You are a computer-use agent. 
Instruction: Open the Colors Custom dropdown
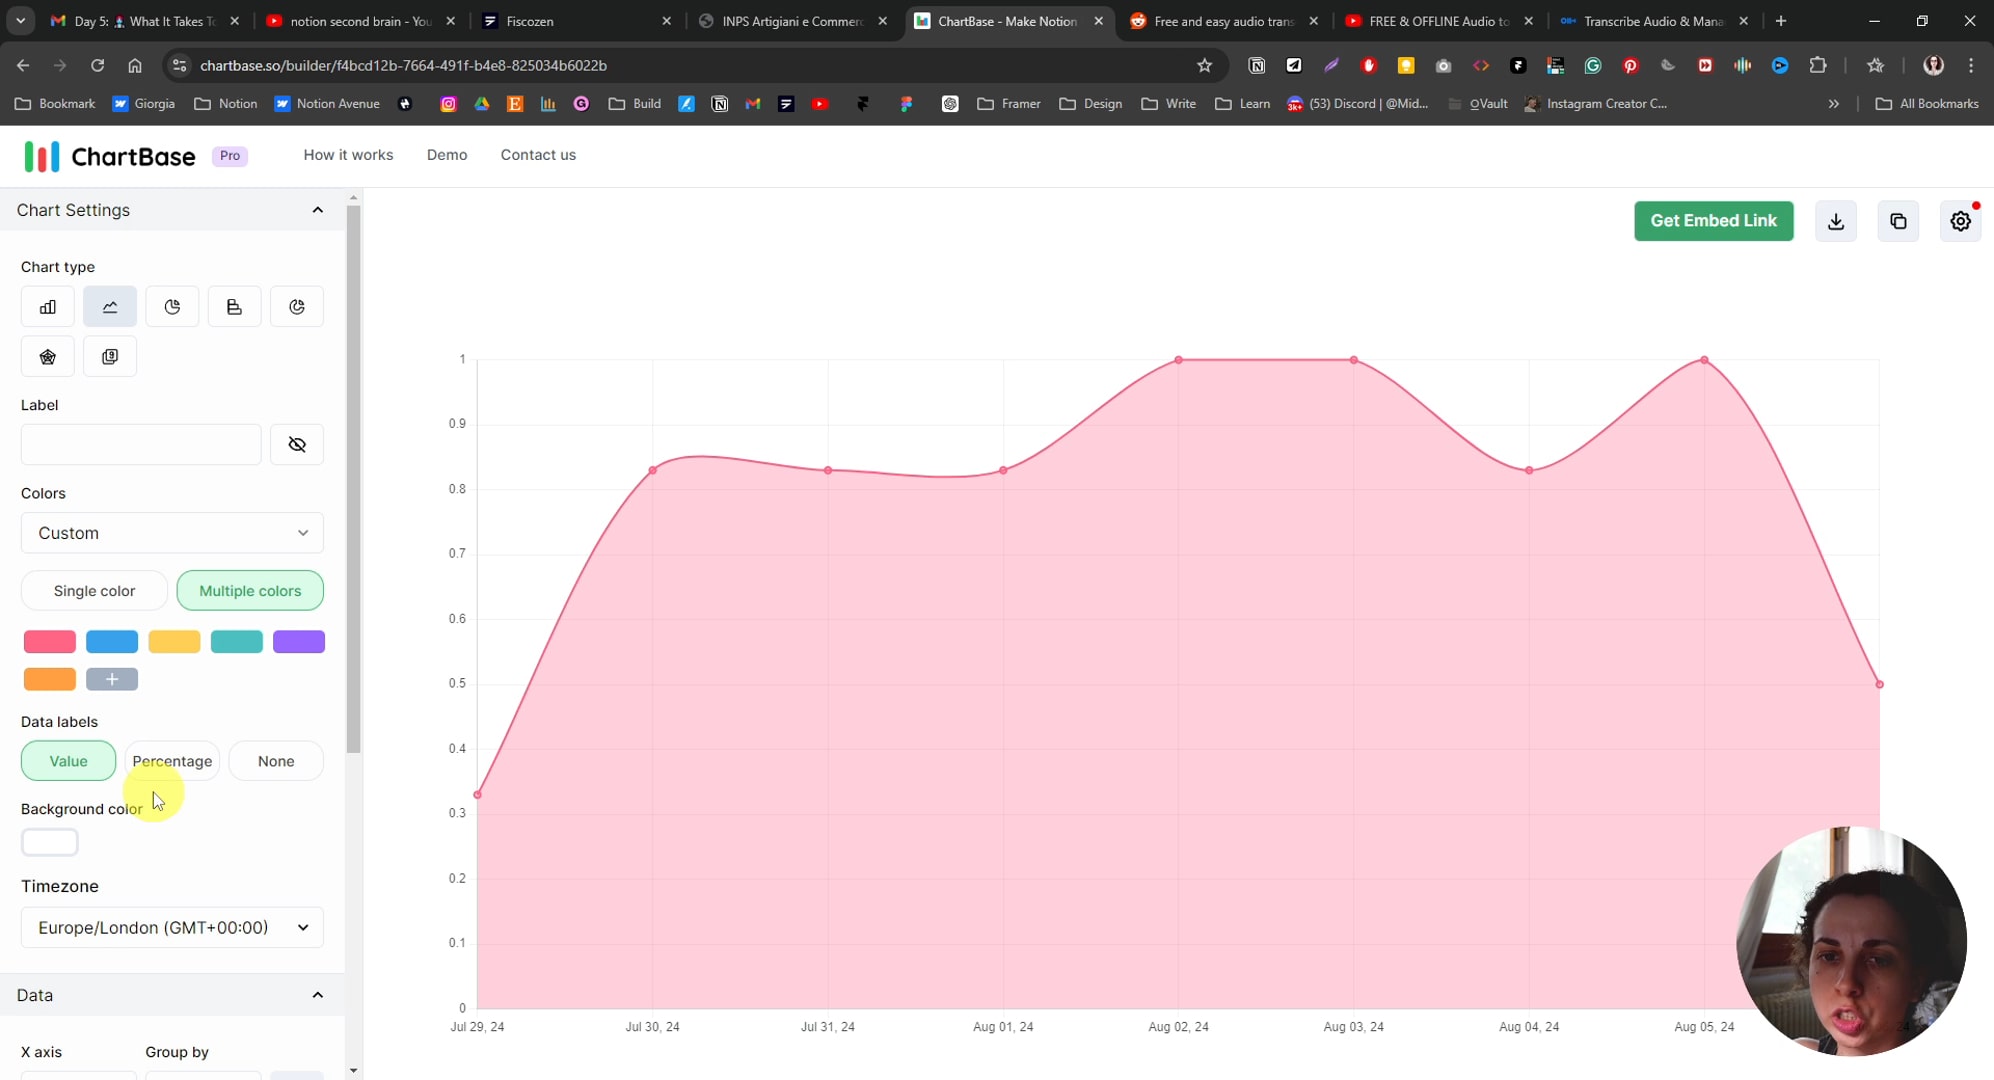pos(171,533)
